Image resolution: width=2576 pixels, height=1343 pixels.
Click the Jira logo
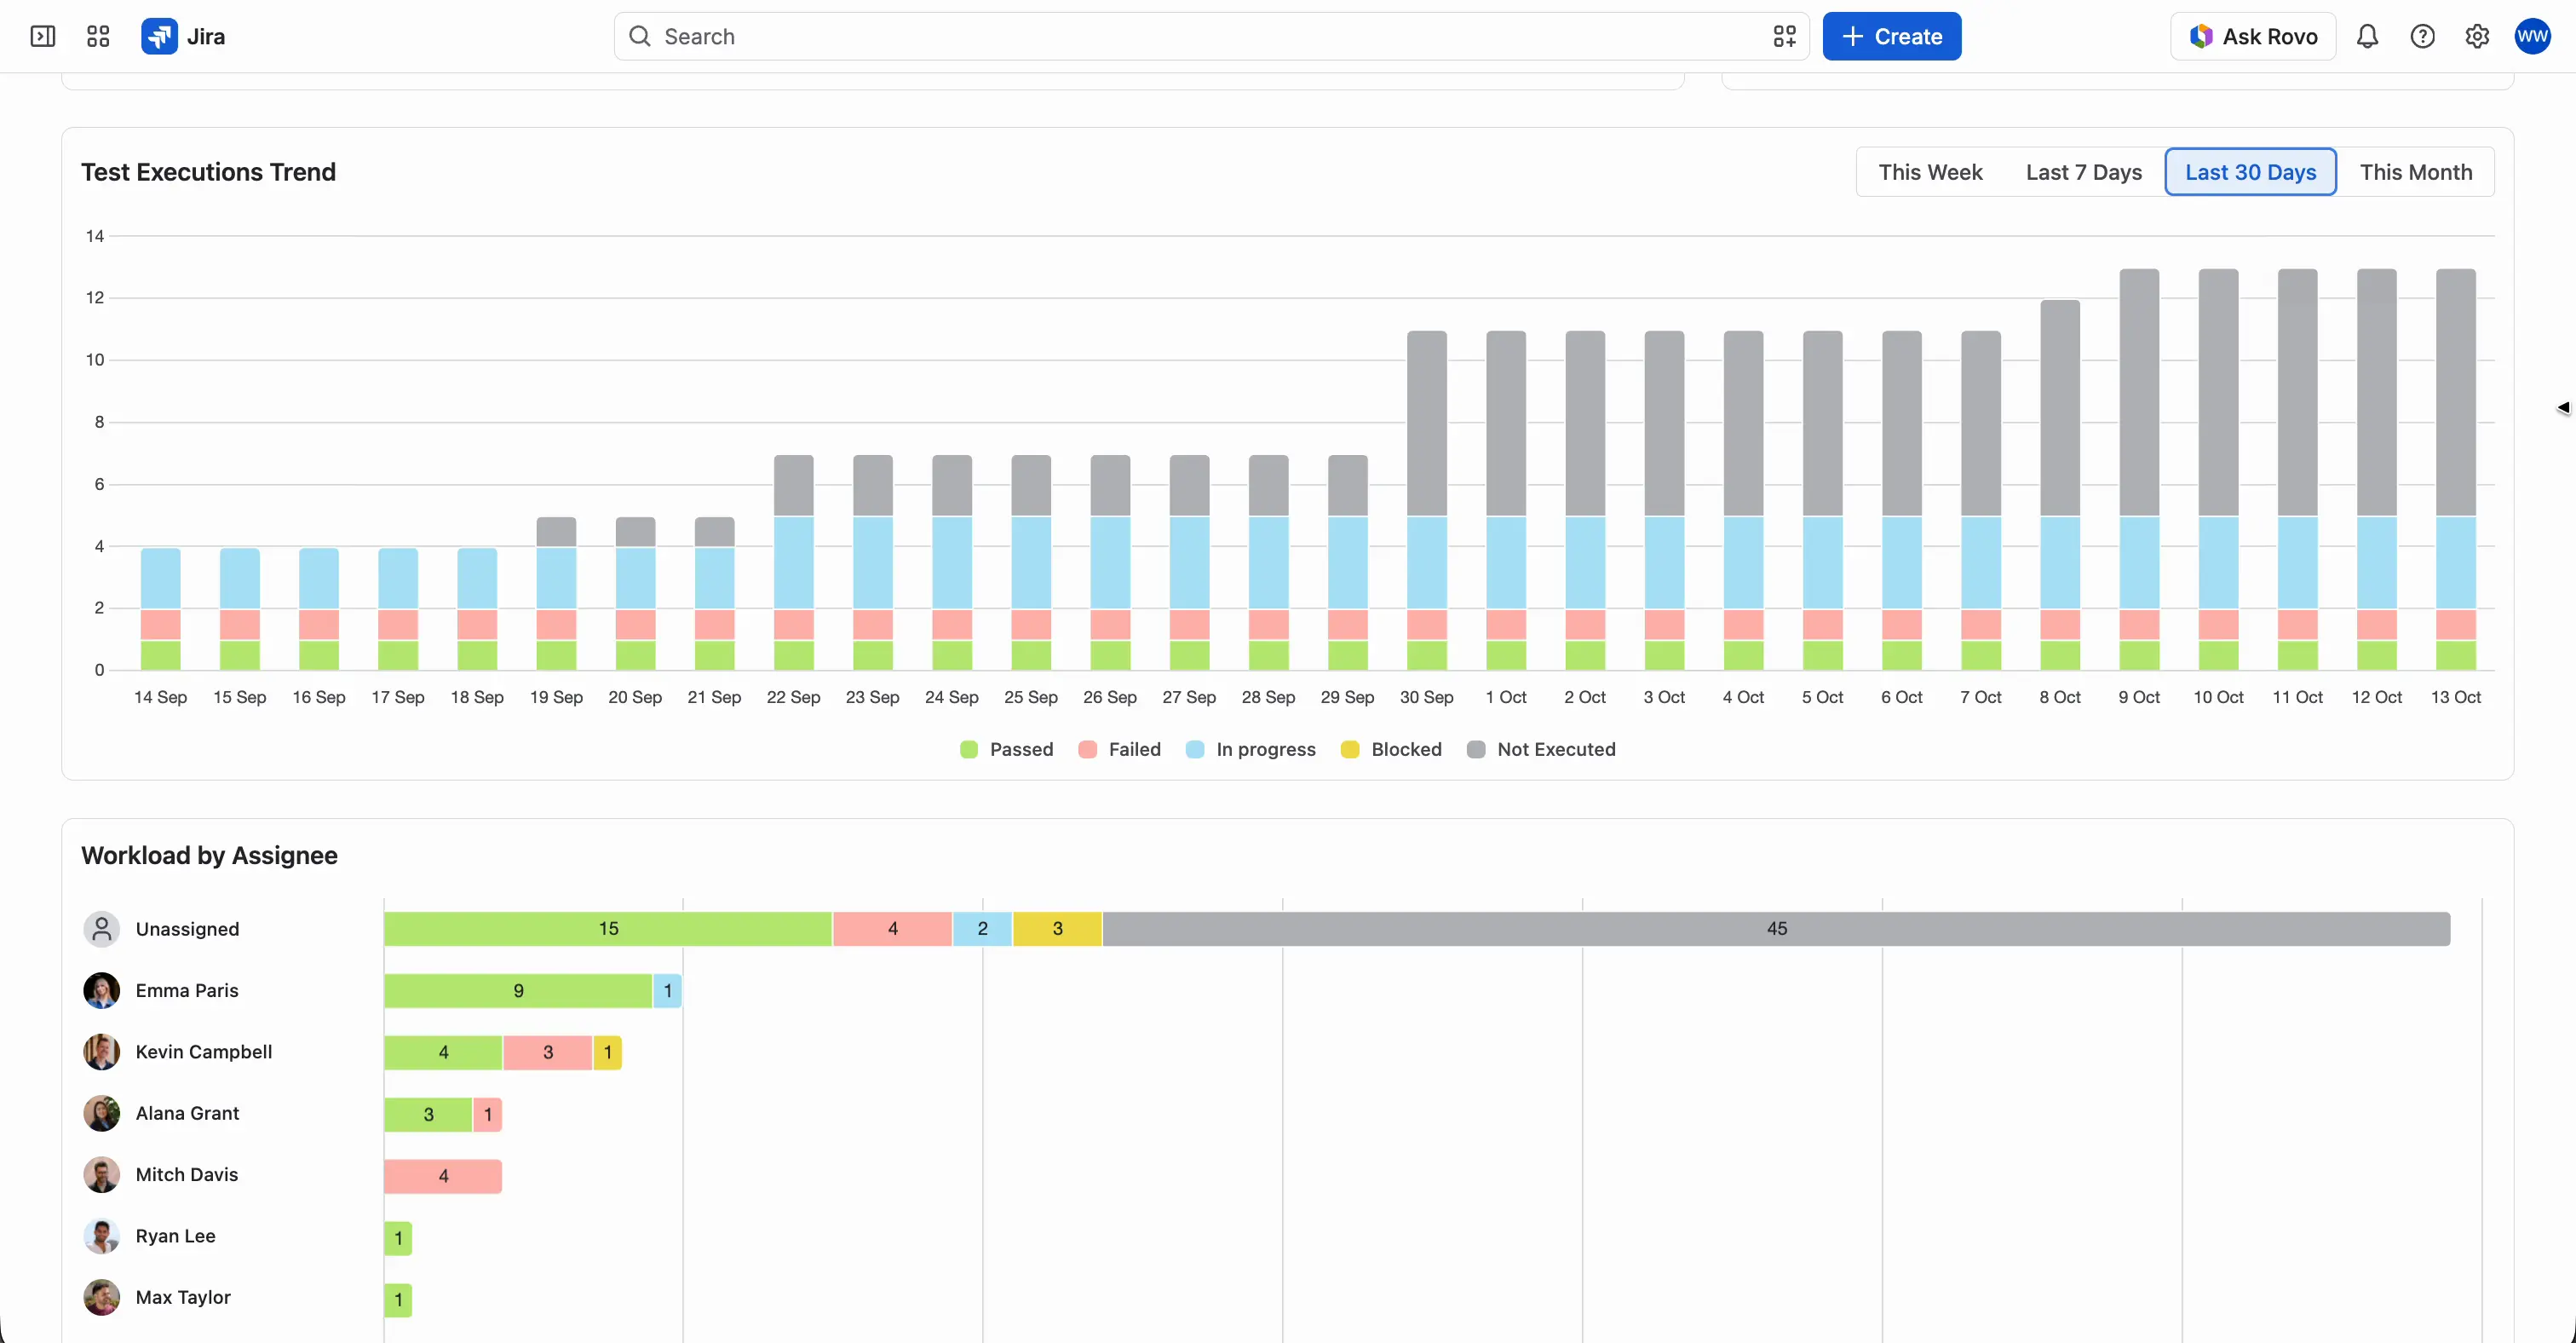184,37
